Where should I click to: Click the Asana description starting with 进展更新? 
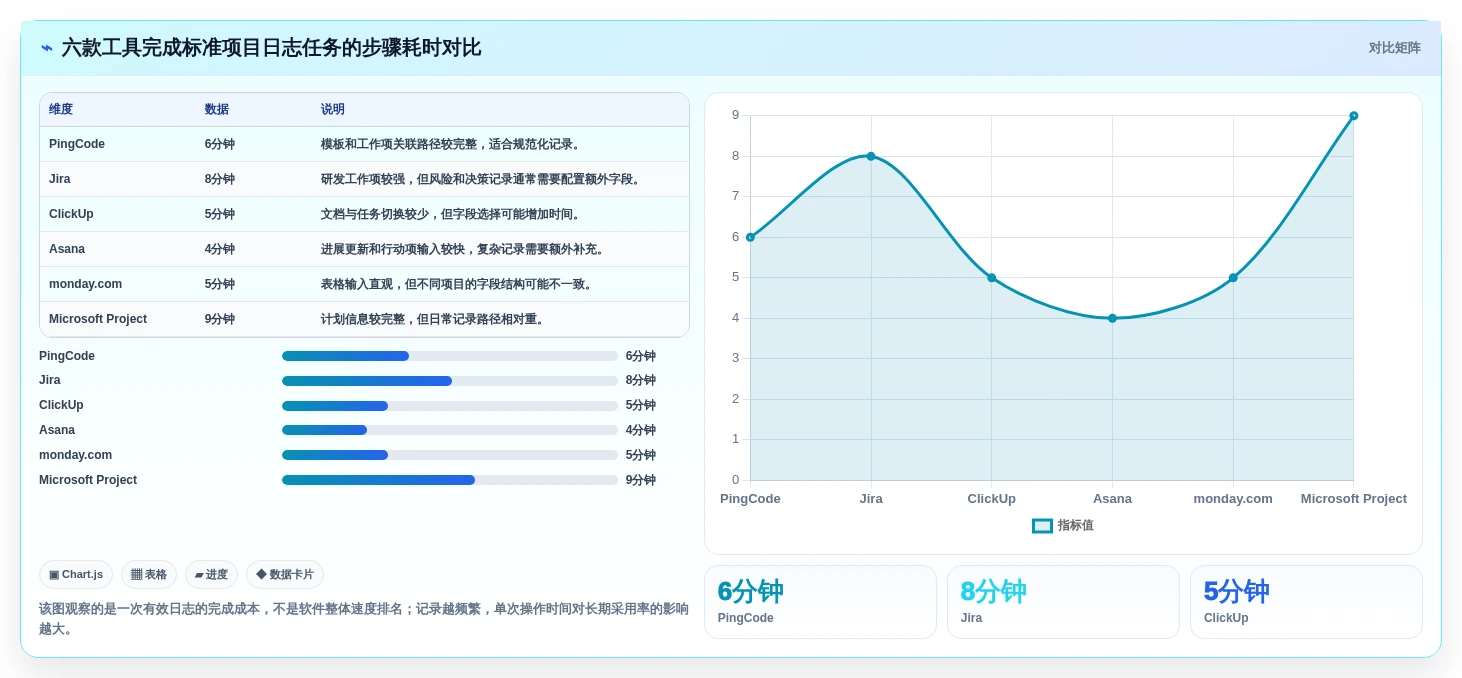coord(464,249)
